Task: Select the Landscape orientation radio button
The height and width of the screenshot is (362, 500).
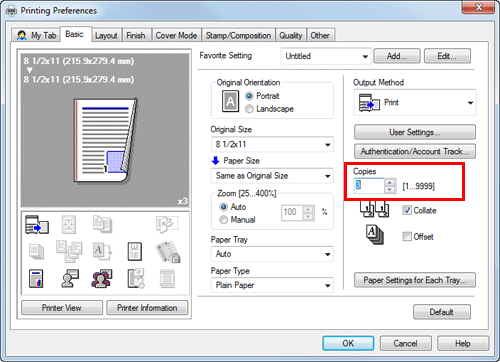Action: click(249, 109)
